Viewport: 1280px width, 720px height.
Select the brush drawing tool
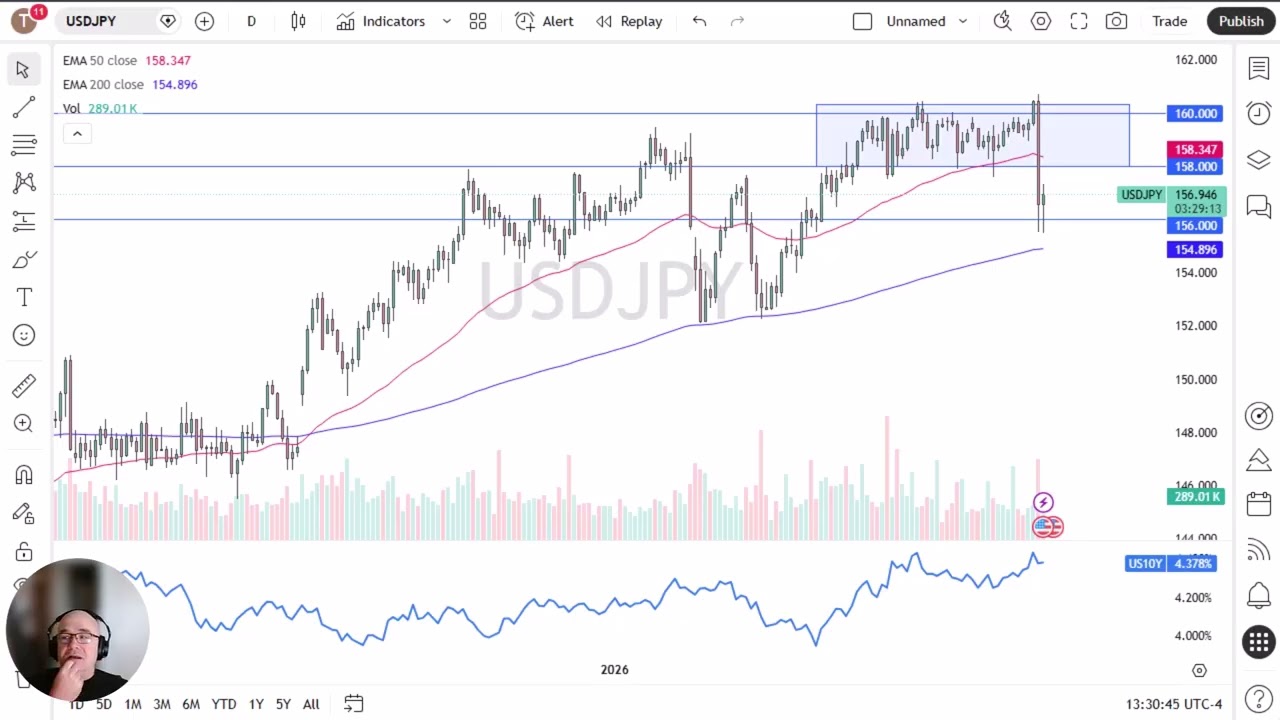[x=23, y=260]
